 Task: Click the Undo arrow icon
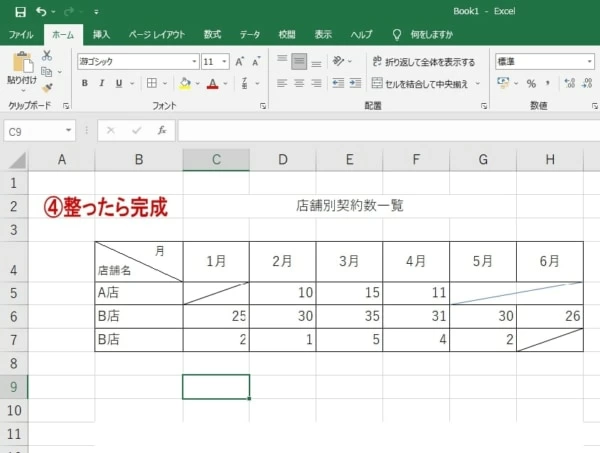coord(41,12)
